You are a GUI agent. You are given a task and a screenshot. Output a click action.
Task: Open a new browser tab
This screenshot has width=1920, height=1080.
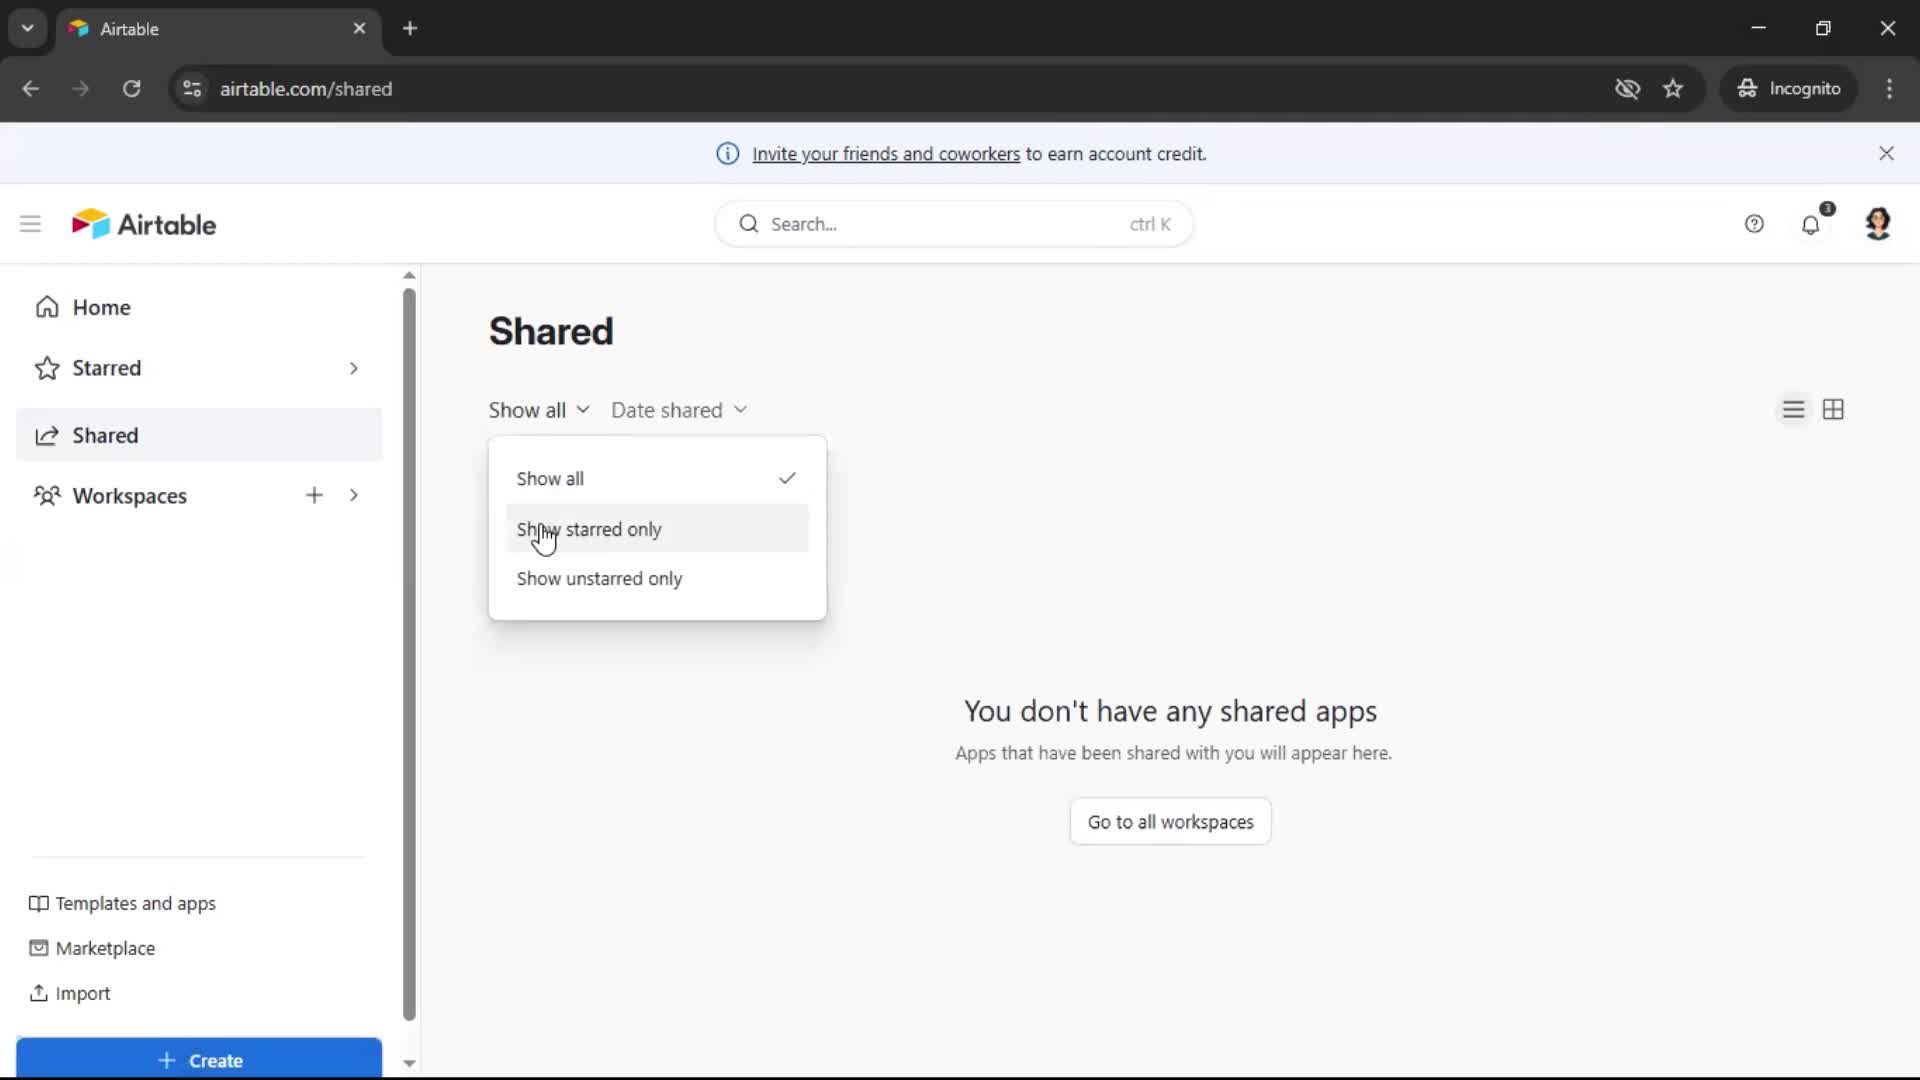tap(410, 28)
